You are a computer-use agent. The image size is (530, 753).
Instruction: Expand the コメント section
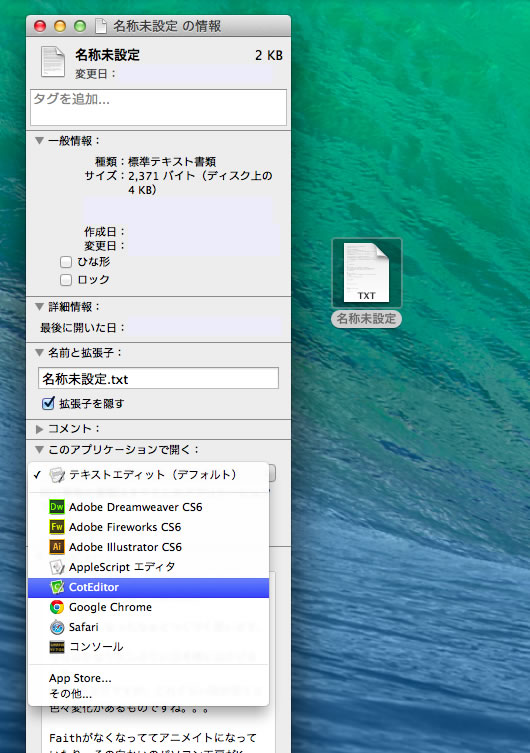pos(39,429)
